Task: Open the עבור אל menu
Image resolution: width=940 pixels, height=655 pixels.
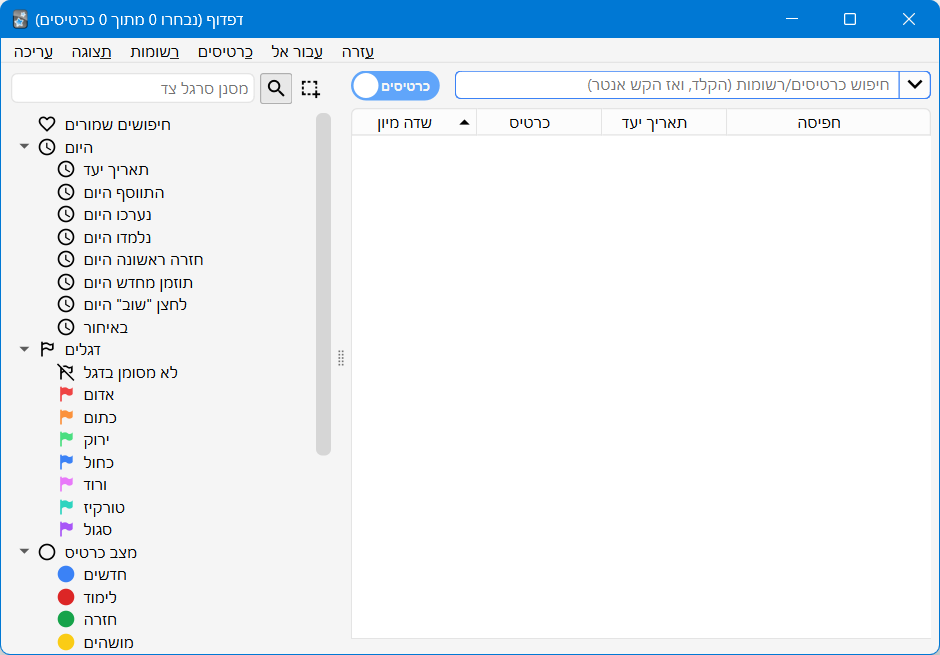Action: (x=297, y=52)
